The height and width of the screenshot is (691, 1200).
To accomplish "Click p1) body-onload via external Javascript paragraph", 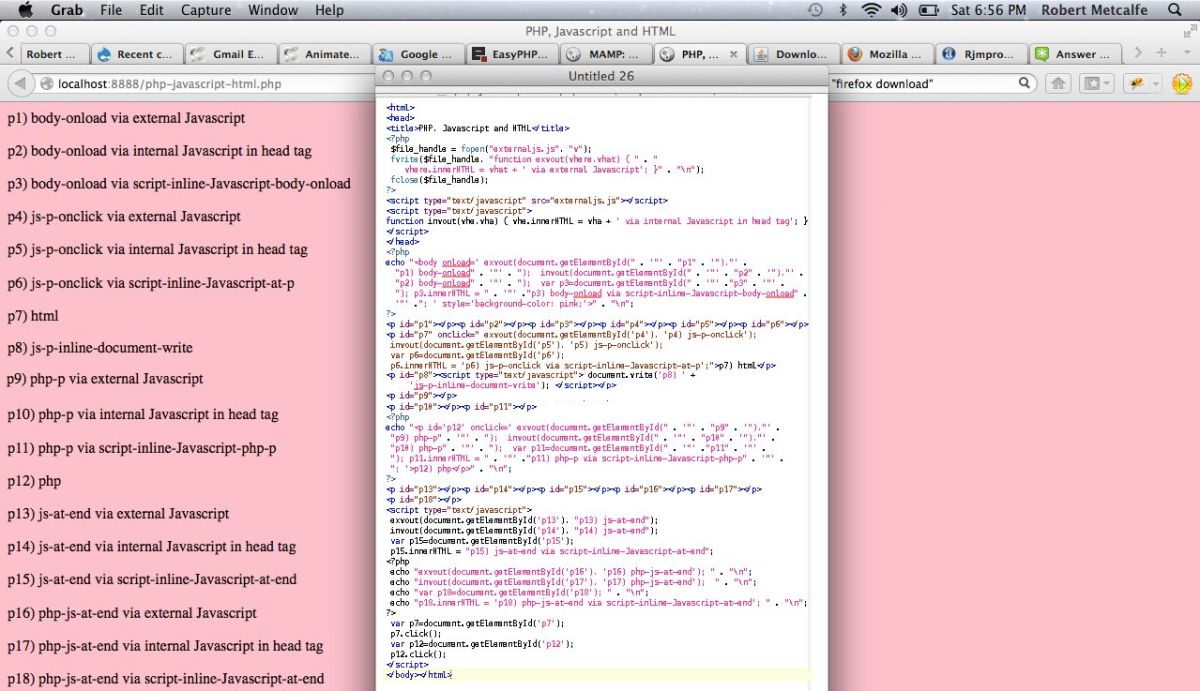I will point(126,118).
